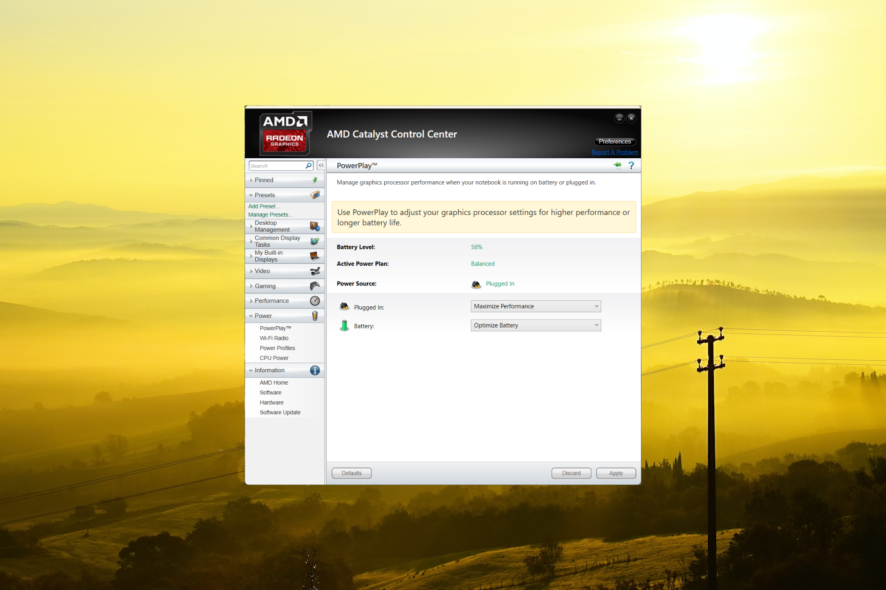Click the Apply button
The width and height of the screenshot is (886, 590).
tap(616, 473)
